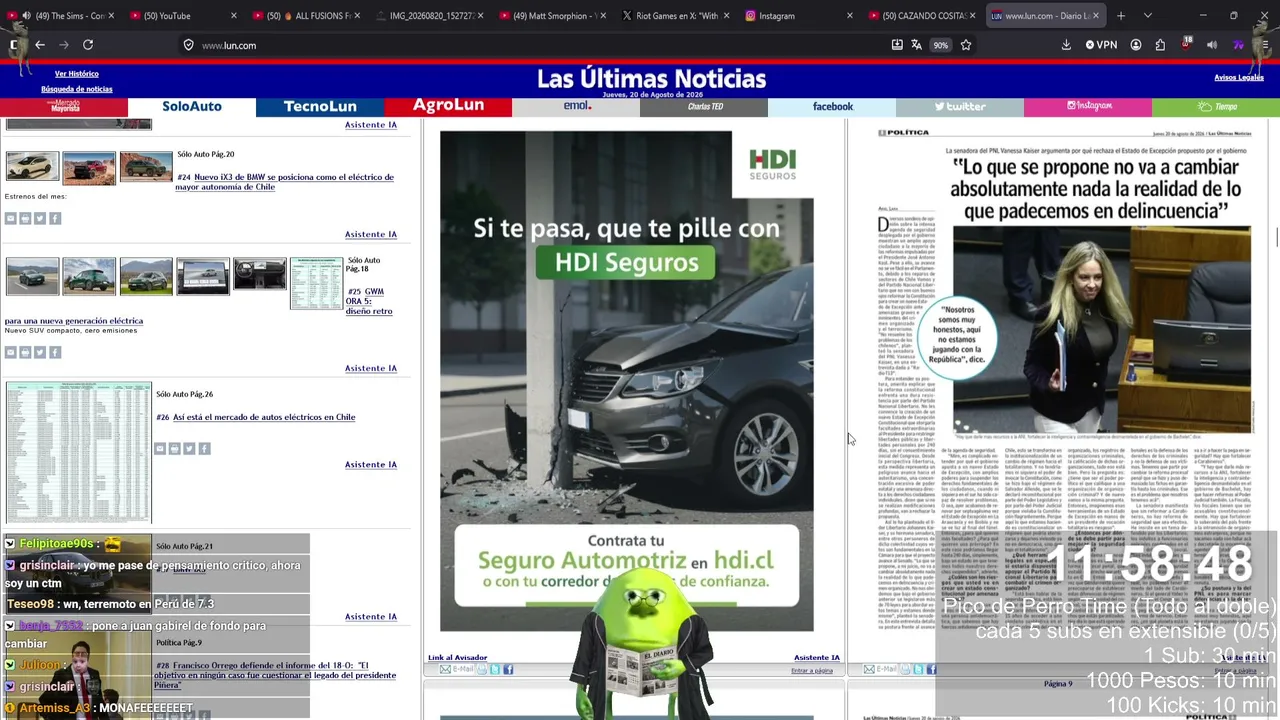Open the 90% zoom level control

[x=941, y=45]
